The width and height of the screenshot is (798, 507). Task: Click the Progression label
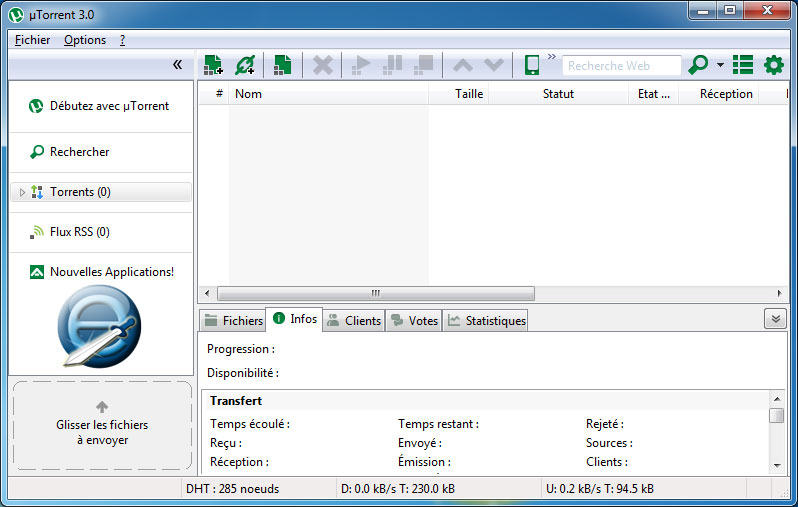(x=241, y=349)
